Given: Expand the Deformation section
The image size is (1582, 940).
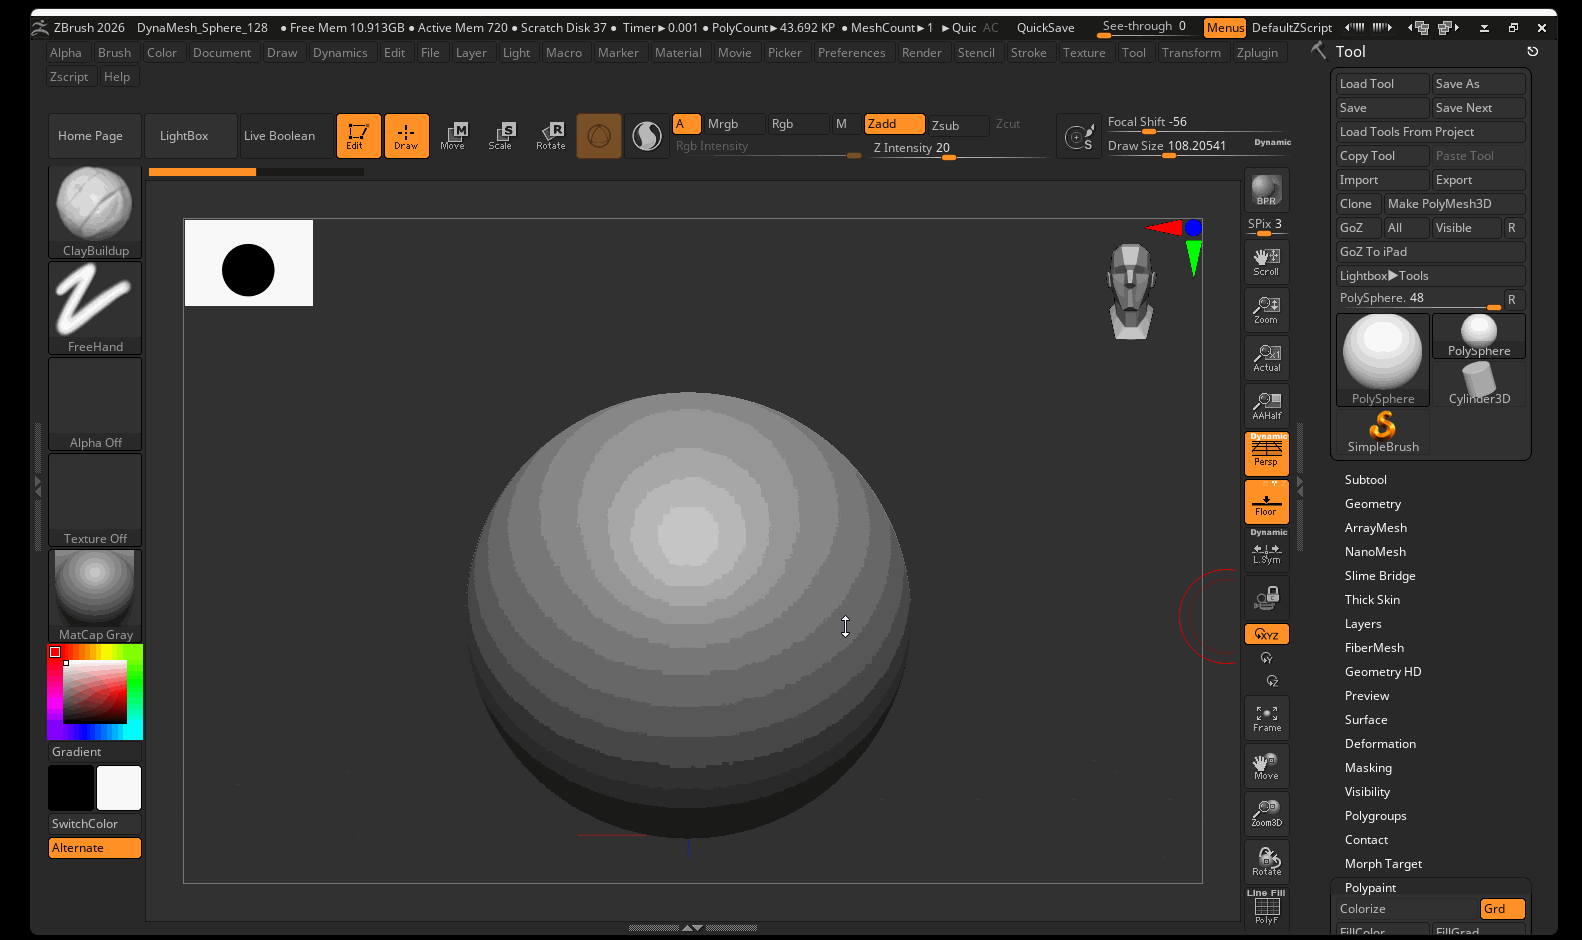Looking at the screenshot, I should (x=1380, y=744).
